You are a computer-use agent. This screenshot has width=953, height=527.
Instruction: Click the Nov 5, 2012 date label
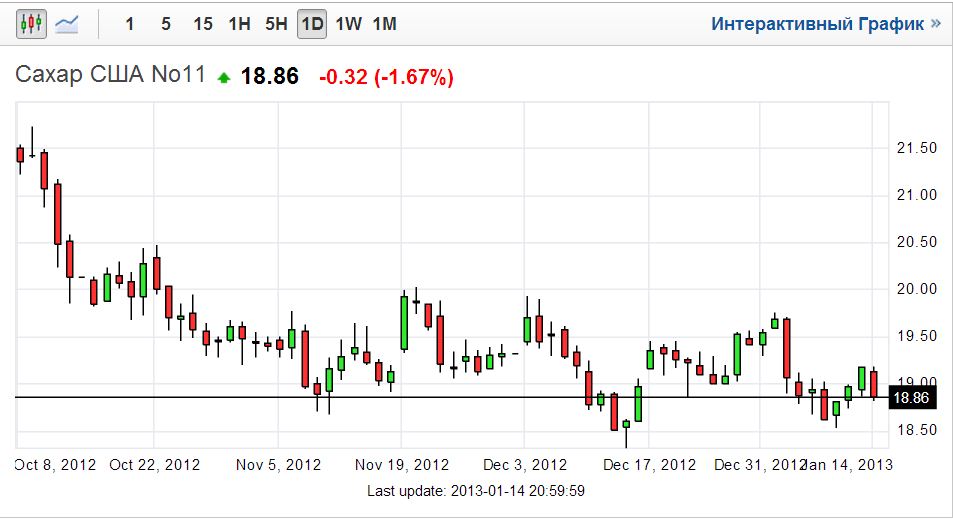pyautogui.click(x=278, y=465)
